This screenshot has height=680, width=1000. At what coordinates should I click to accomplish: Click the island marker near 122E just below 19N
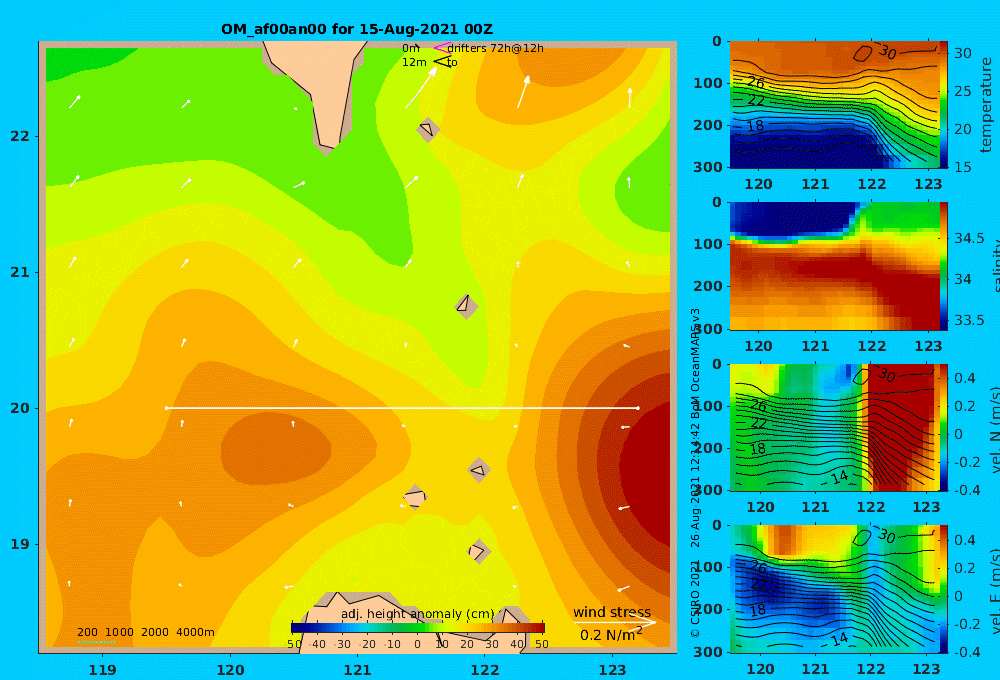pos(478,551)
